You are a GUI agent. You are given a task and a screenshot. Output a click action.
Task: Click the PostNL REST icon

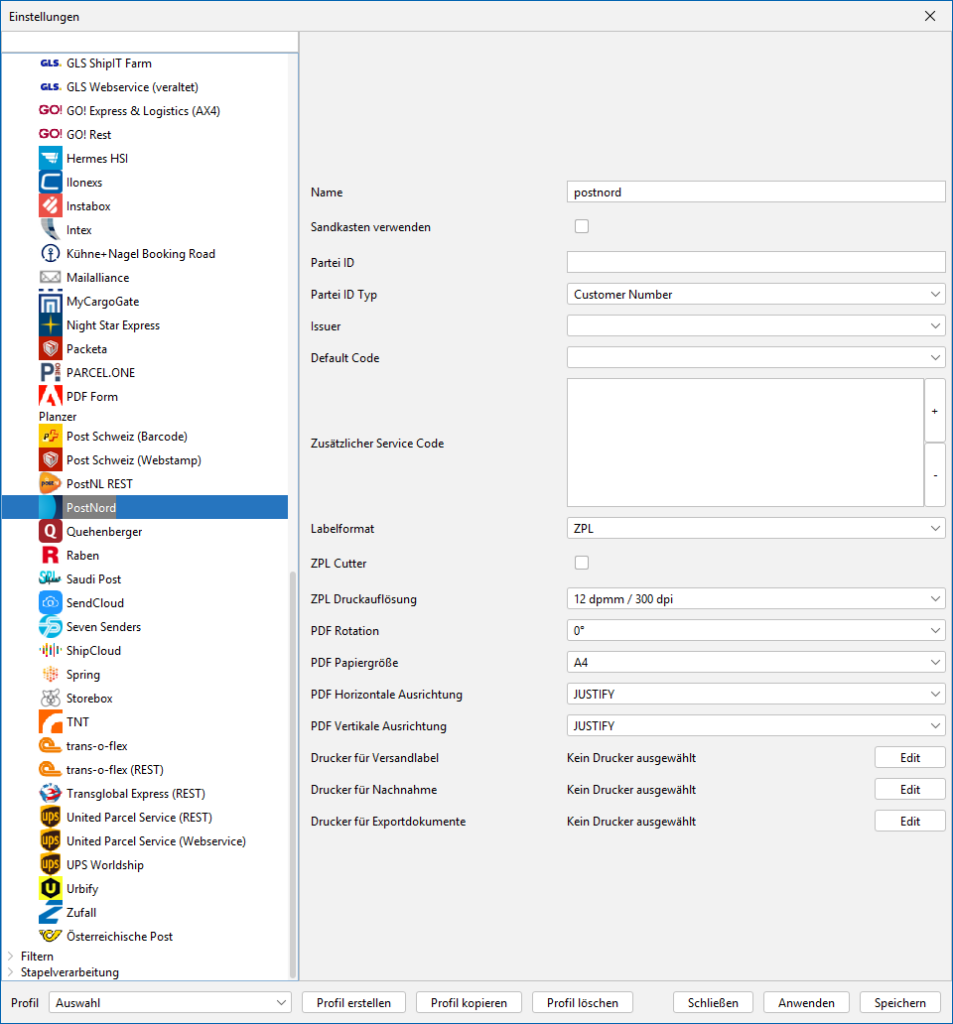[50, 484]
